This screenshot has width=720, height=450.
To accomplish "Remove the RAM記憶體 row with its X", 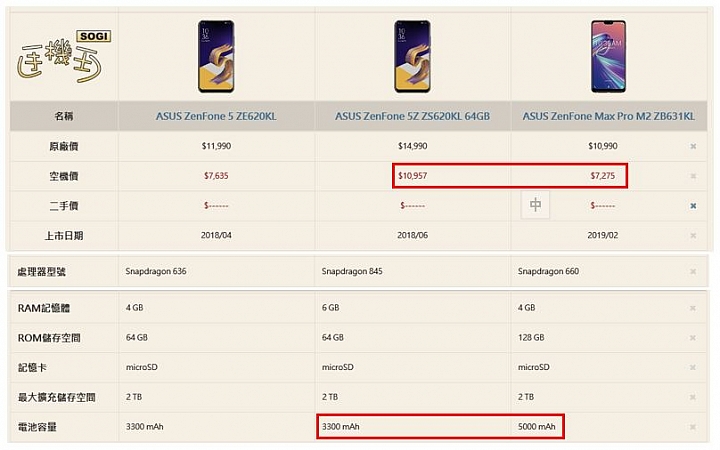I will point(693,308).
